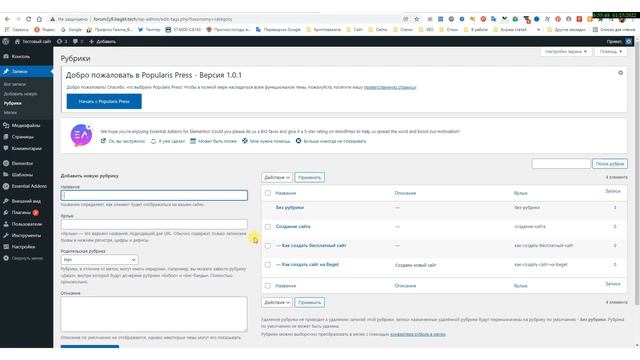Expand the Настройки экрана panel
Screen dimensions: 640x360
point(566,52)
